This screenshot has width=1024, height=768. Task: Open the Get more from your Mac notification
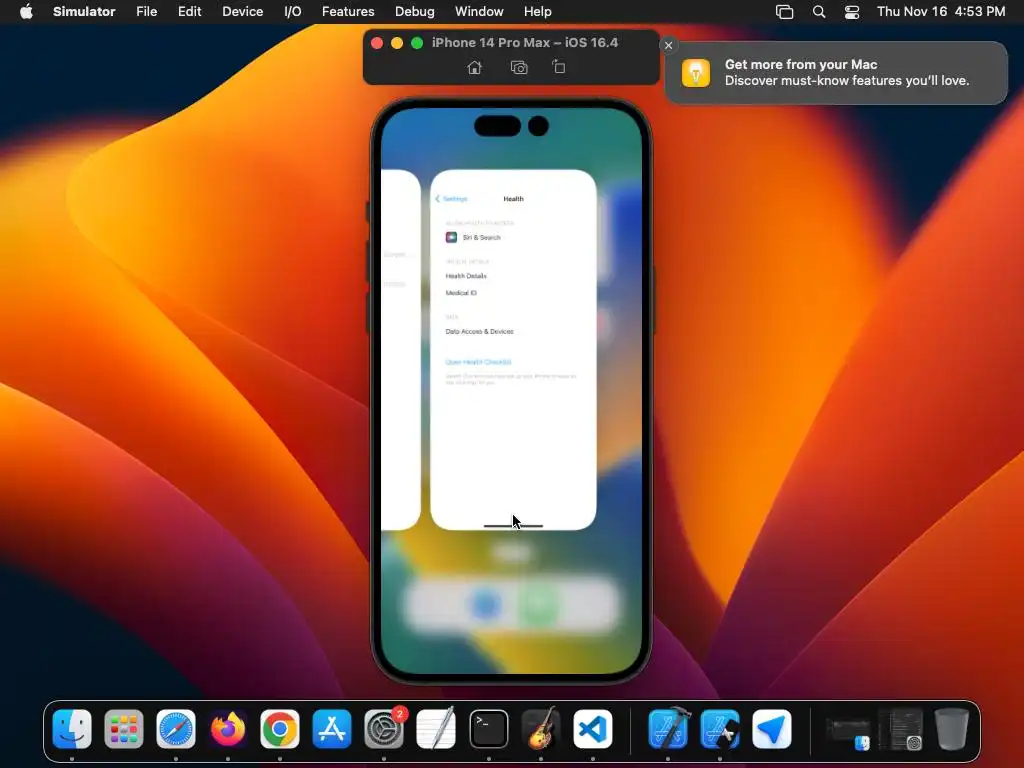click(837, 72)
